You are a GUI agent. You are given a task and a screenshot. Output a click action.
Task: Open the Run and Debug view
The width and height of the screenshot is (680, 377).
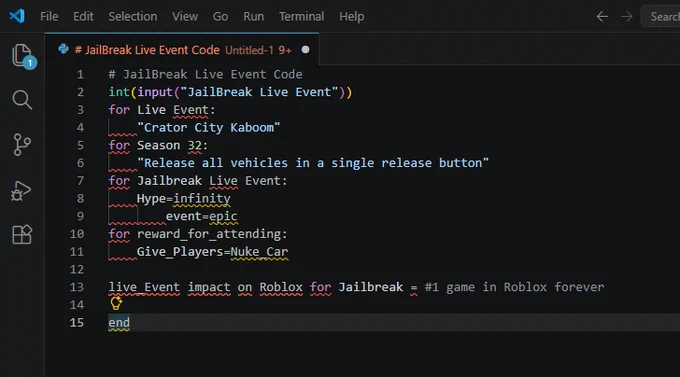point(21,191)
